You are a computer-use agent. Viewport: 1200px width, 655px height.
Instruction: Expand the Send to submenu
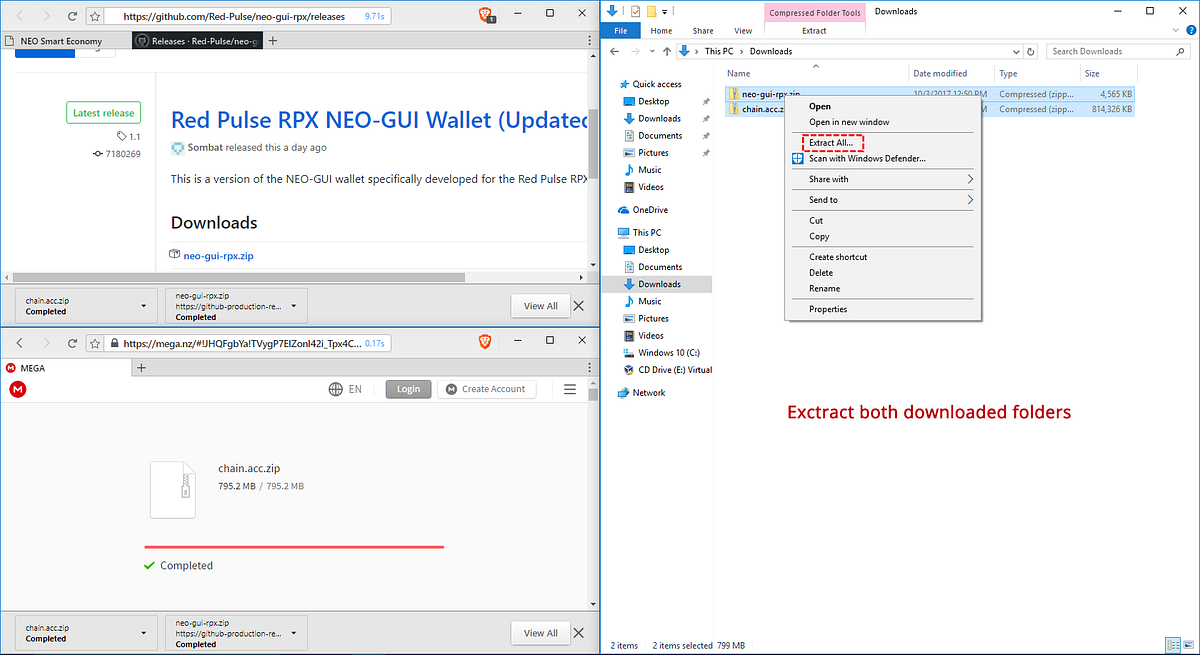[883, 200]
